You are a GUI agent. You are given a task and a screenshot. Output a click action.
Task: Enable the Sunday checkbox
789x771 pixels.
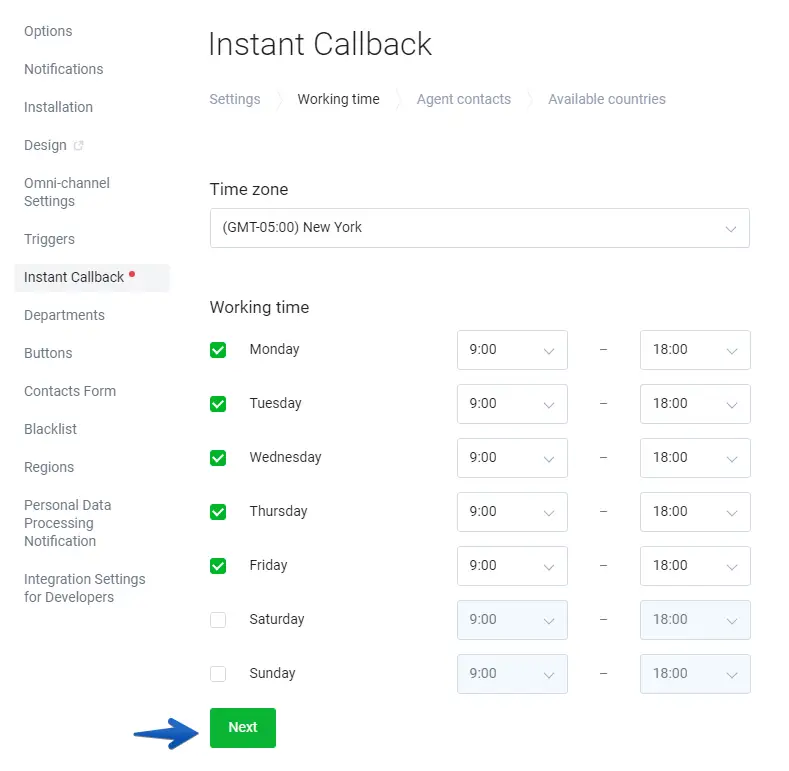coord(218,674)
